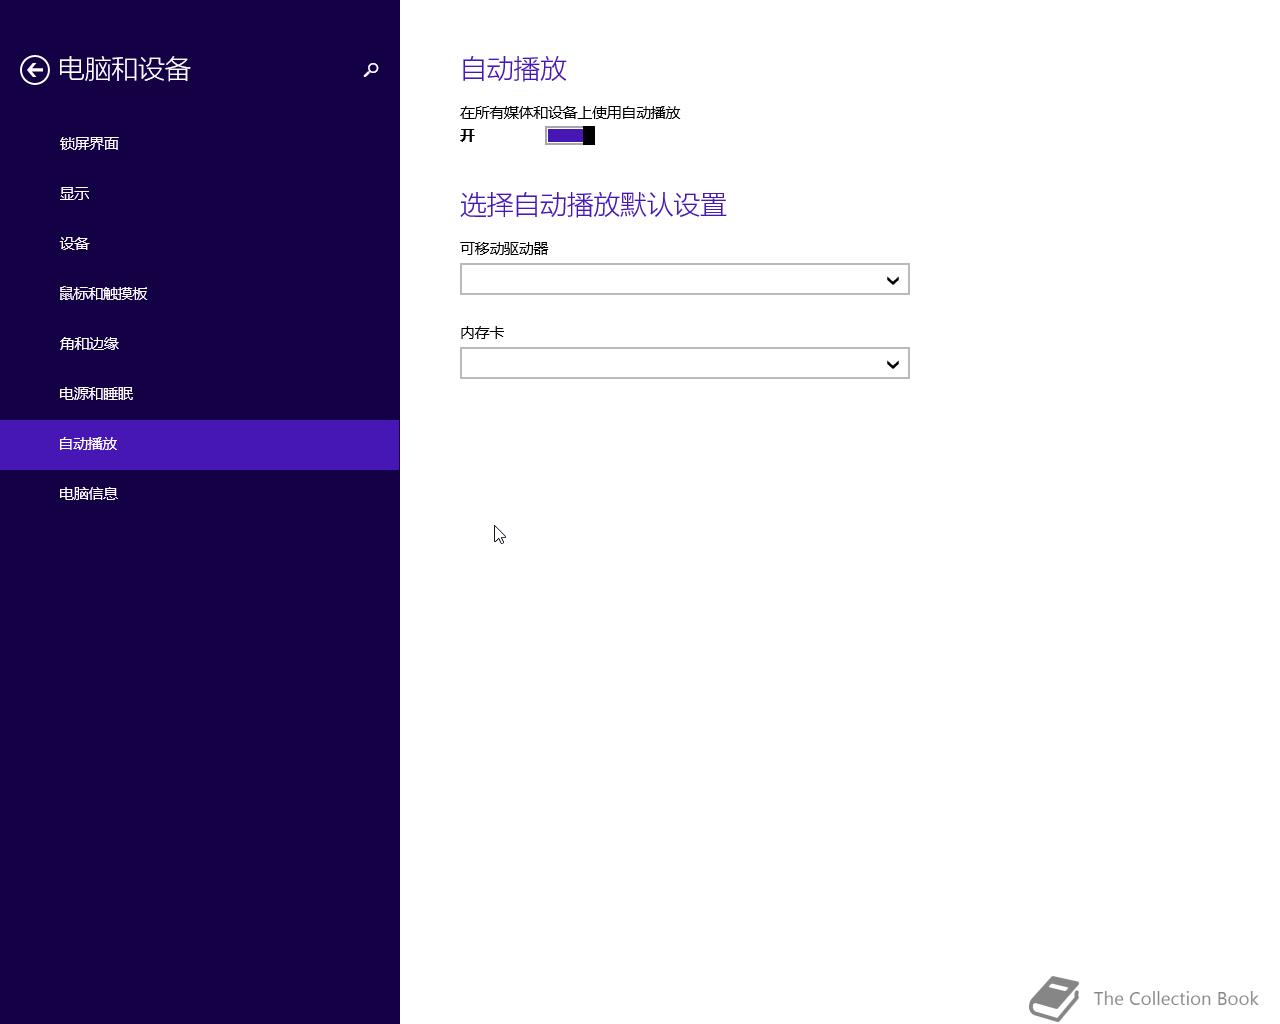The image size is (1280, 1024).
Task: Click the 电脑和设备 header title
Action: click(124, 69)
